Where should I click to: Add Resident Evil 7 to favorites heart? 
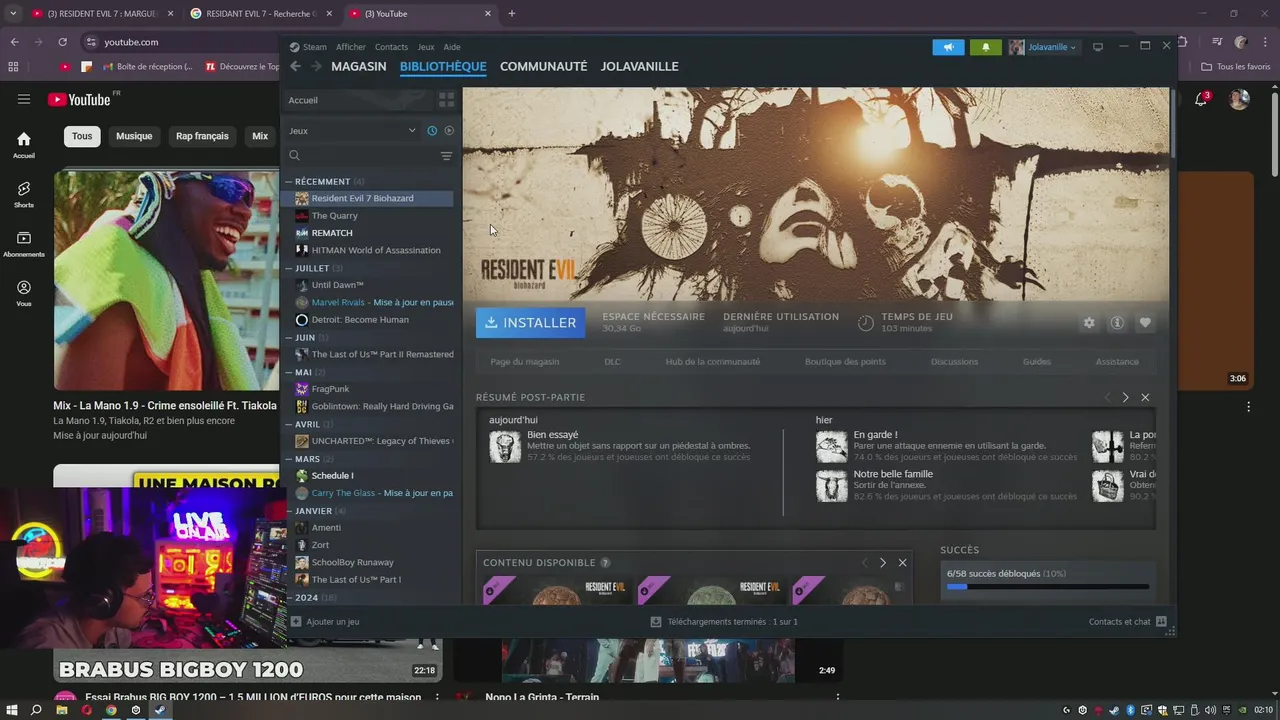tap(1145, 323)
